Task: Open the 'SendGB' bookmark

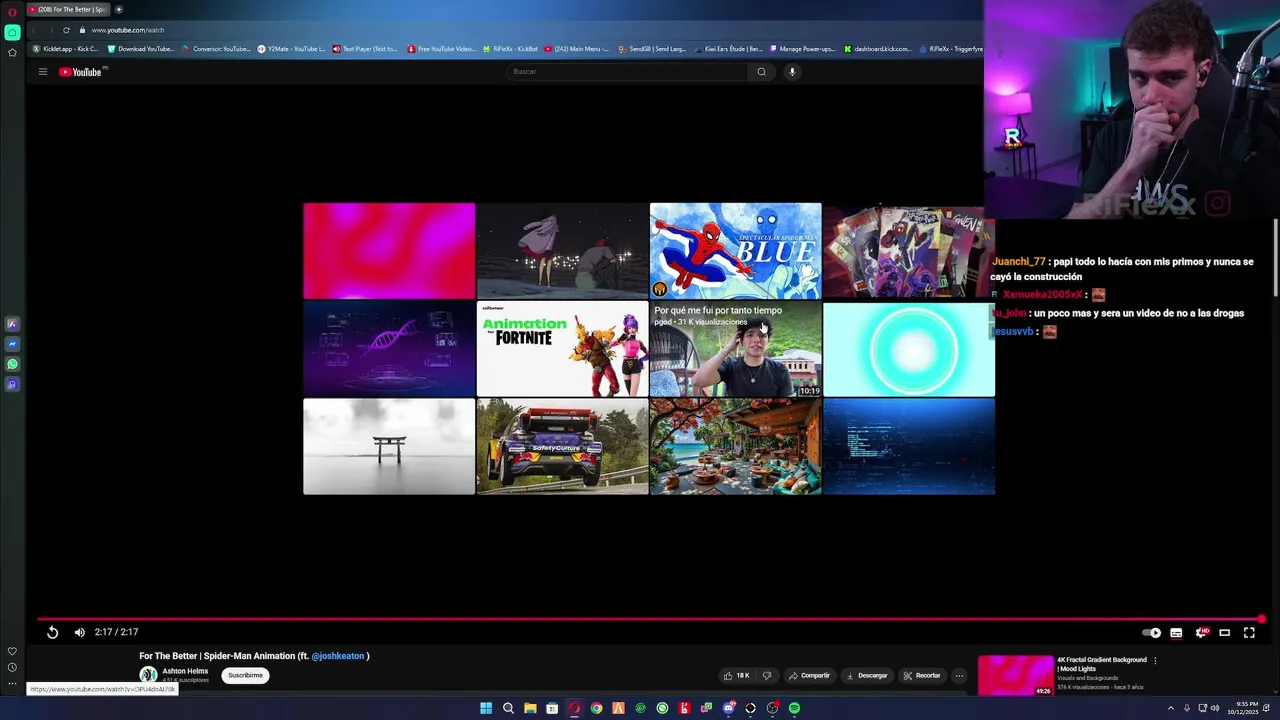Action: tap(652, 49)
